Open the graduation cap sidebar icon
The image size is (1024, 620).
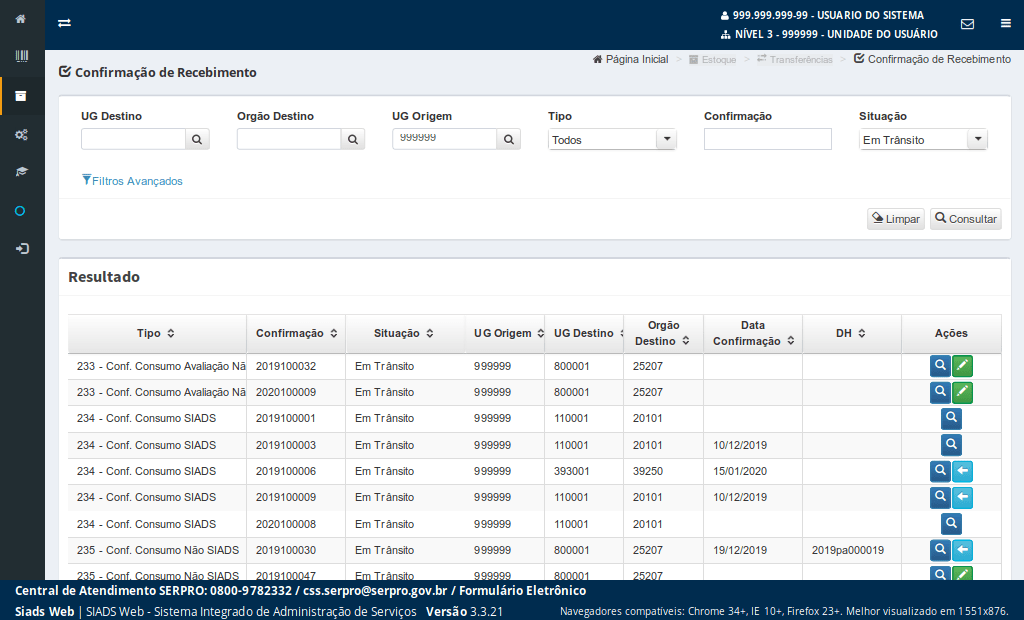(22, 172)
